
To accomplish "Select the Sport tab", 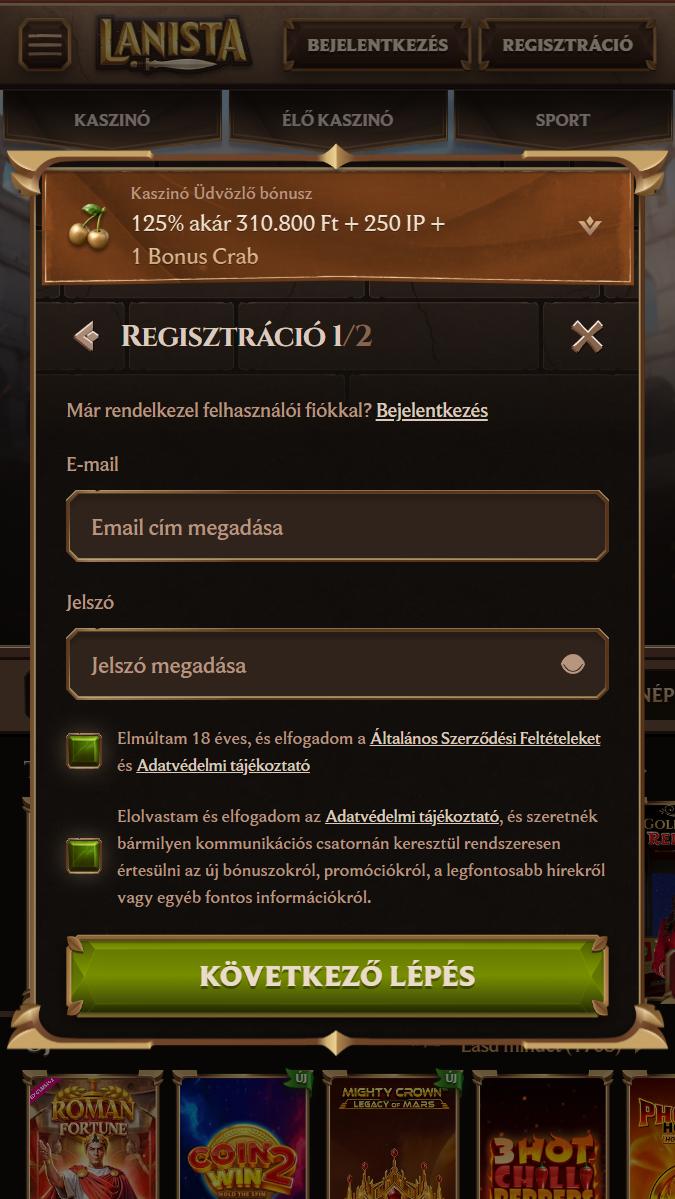I will coord(563,119).
